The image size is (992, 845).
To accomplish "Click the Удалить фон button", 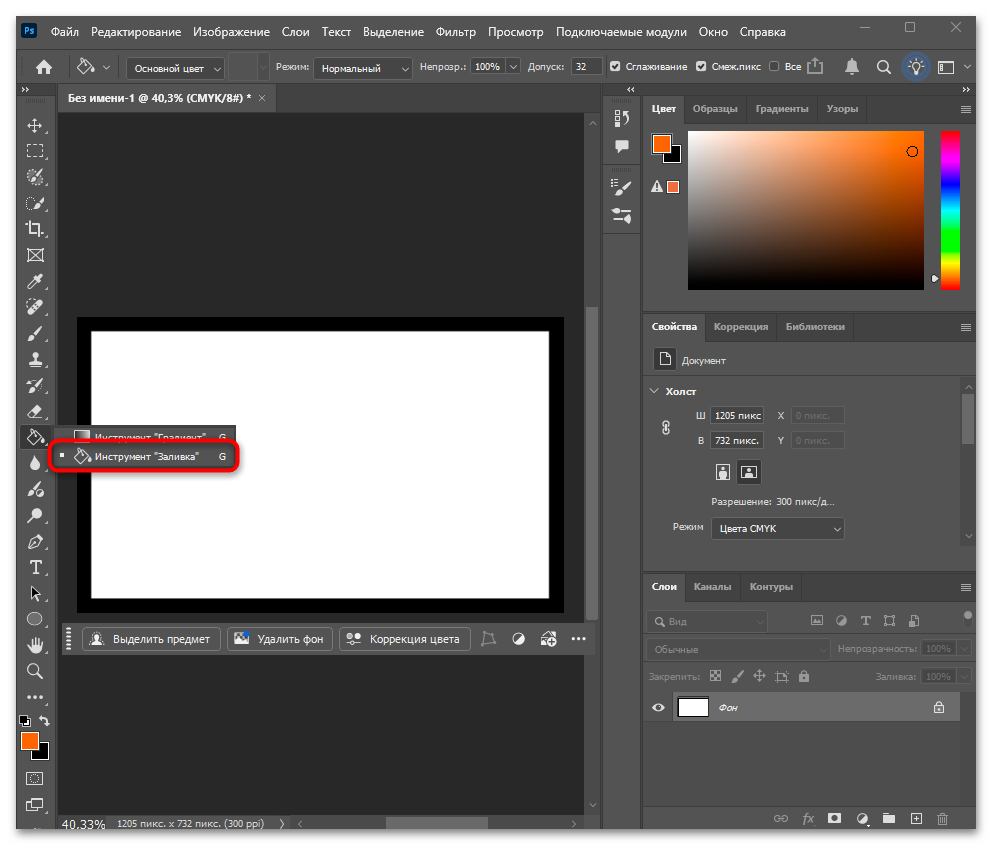I will (x=280, y=639).
